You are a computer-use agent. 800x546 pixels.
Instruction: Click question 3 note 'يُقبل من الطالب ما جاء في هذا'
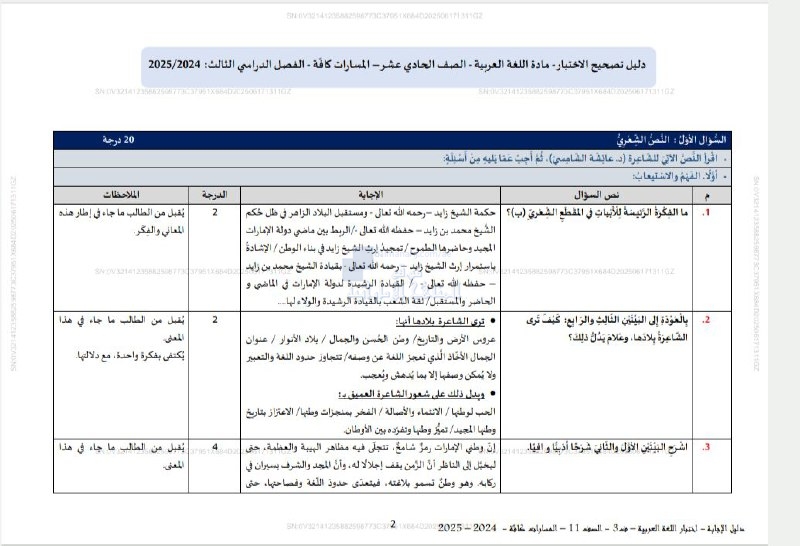121,448
